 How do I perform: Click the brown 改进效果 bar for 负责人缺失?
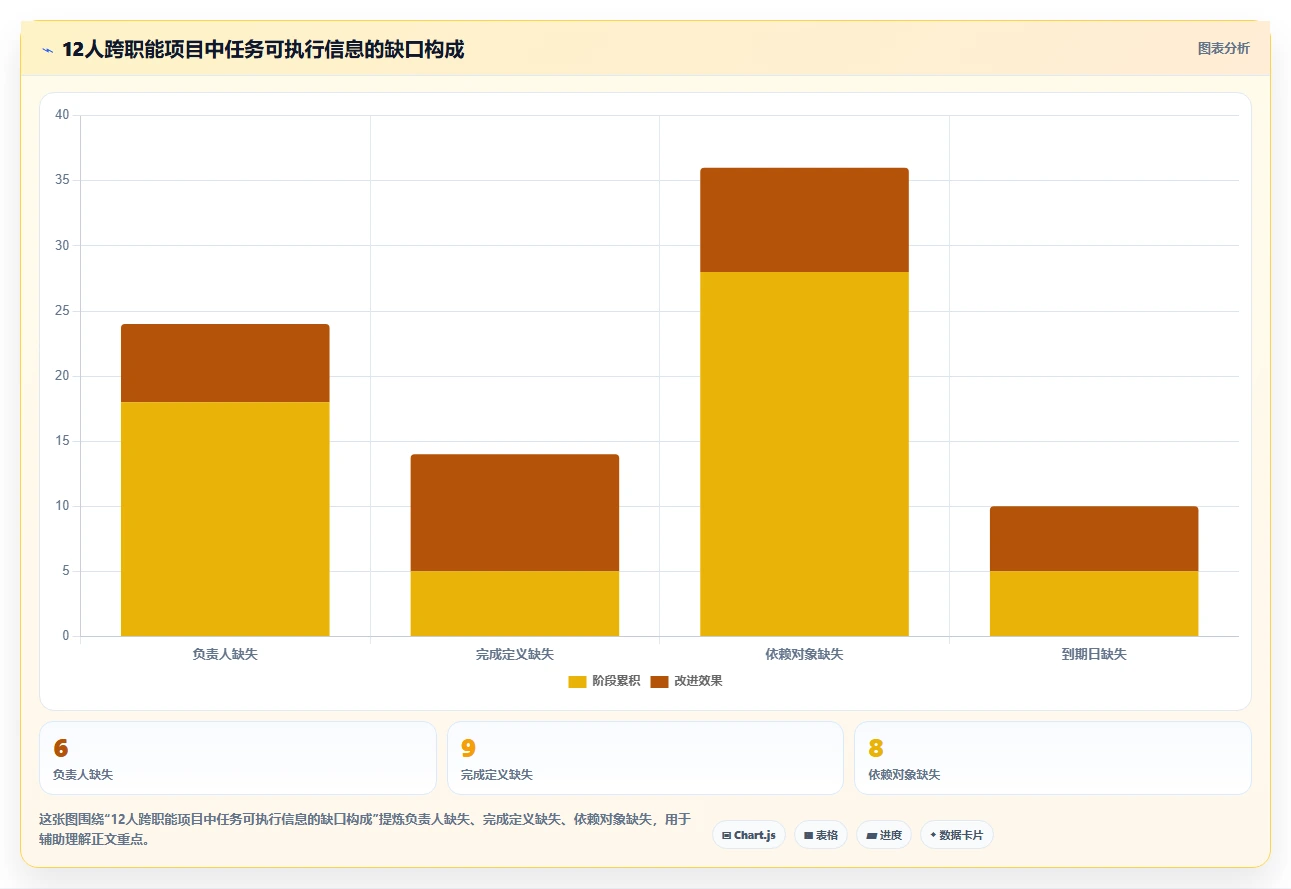[225, 363]
